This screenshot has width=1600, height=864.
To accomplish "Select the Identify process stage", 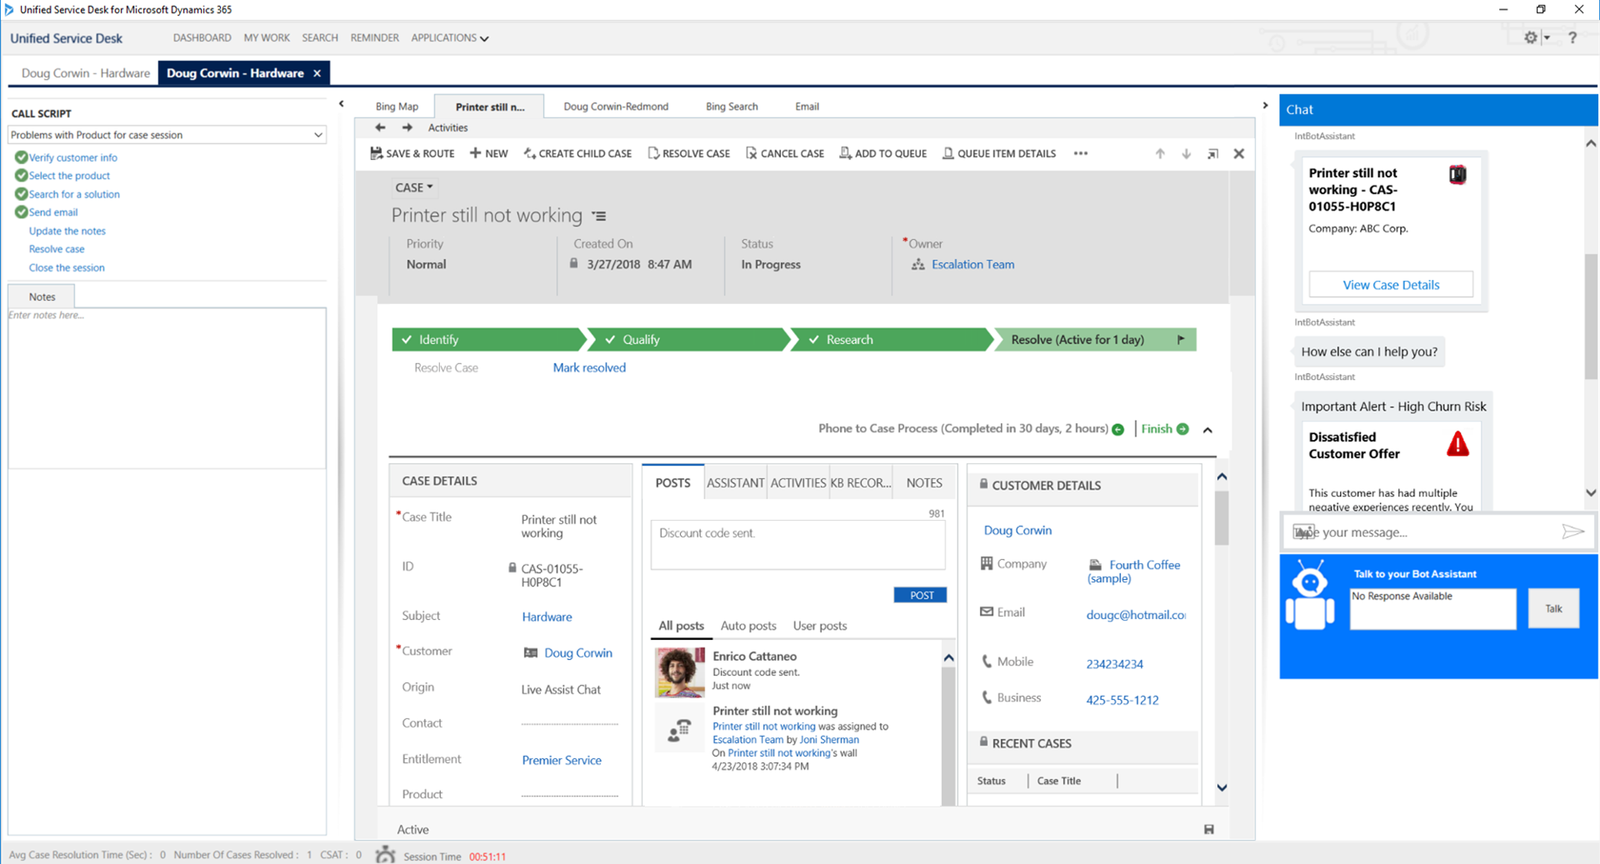I will point(487,340).
